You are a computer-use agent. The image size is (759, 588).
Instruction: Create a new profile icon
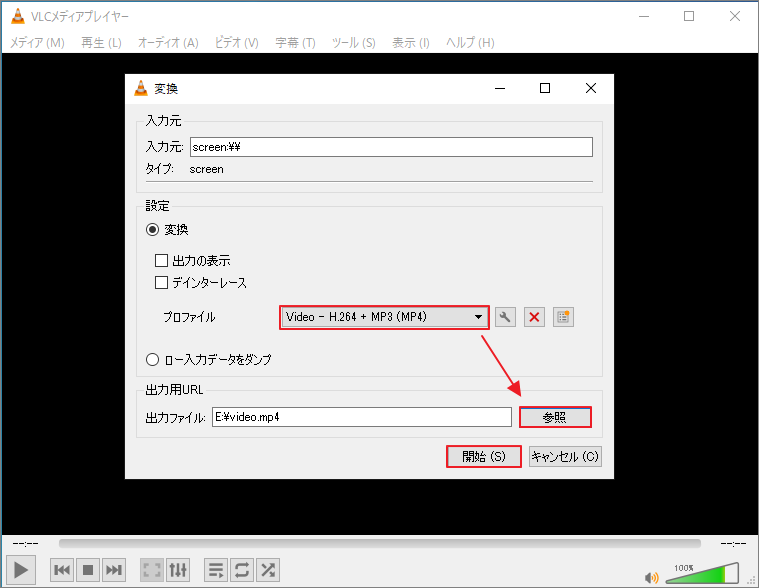coord(563,317)
